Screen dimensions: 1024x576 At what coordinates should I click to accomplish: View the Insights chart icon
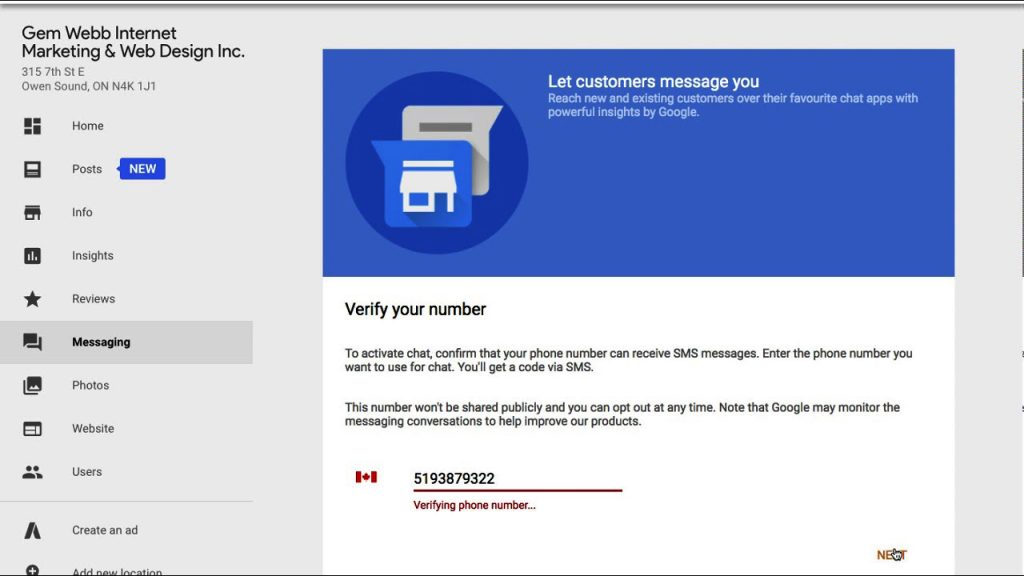[31, 255]
